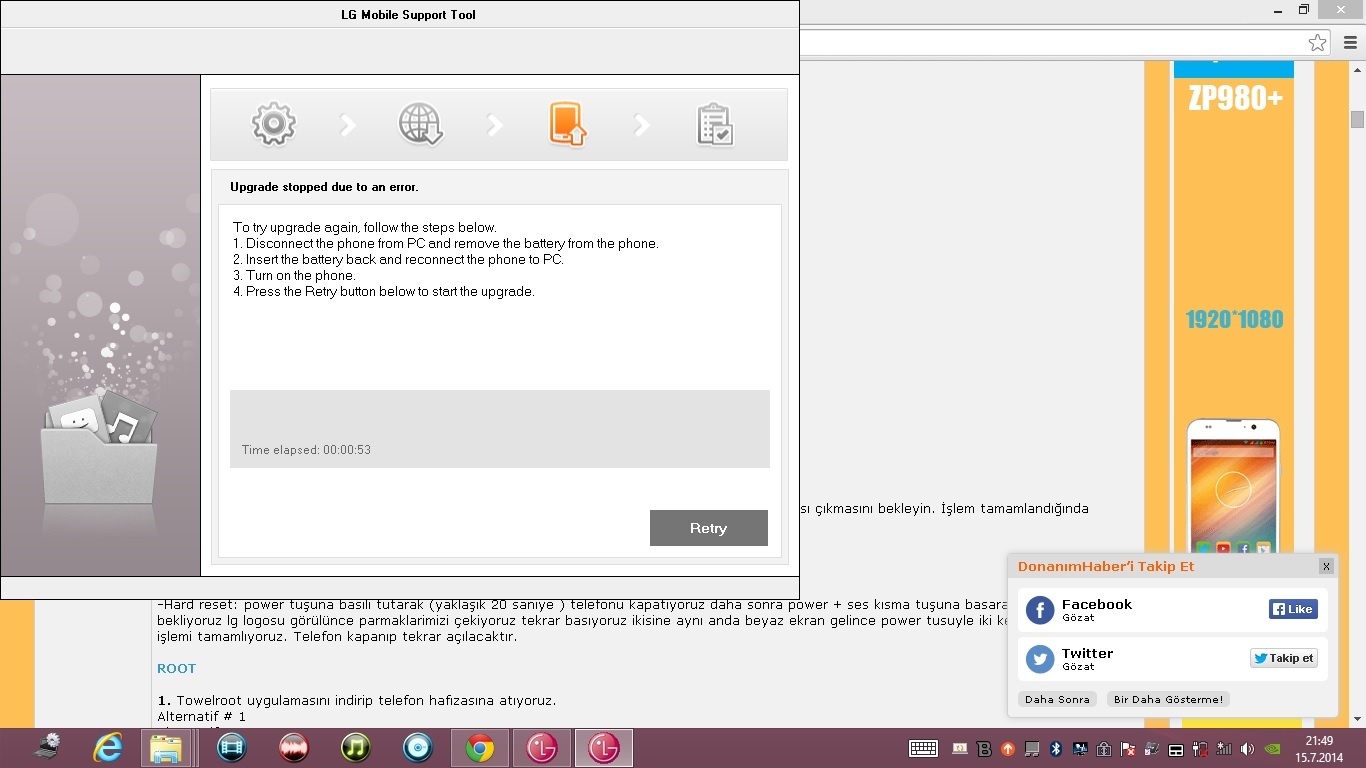The image size is (1366, 768).
Task: Click the Bluetooth tray icon
Action: (x=1055, y=748)
